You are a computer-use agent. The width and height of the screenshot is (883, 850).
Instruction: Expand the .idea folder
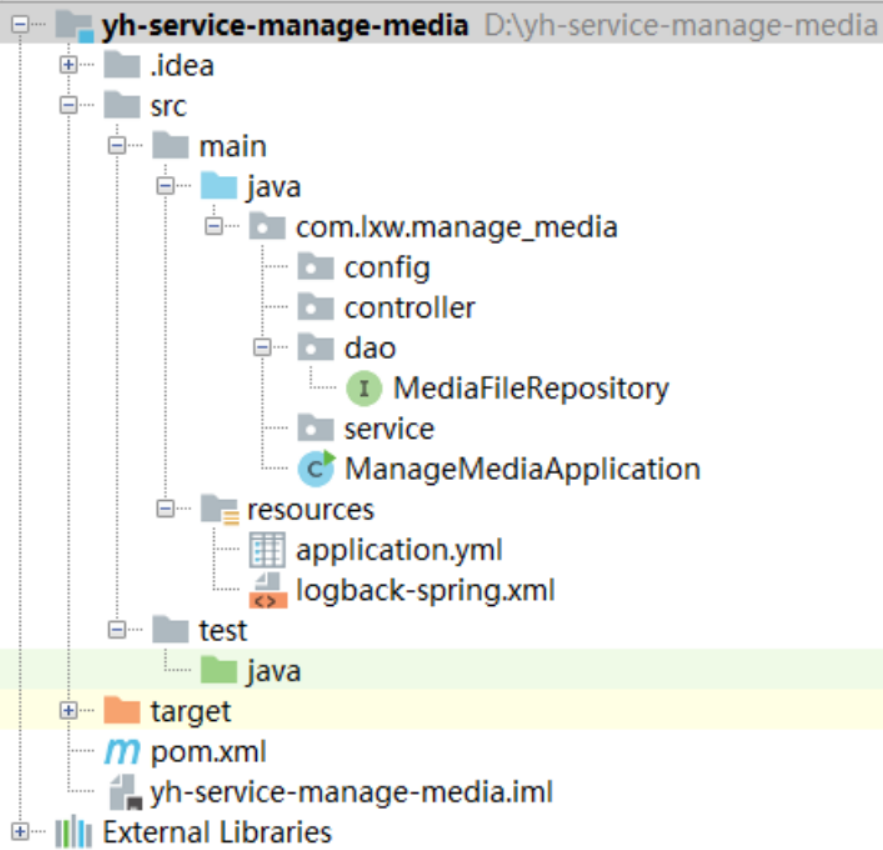(67, 65)
